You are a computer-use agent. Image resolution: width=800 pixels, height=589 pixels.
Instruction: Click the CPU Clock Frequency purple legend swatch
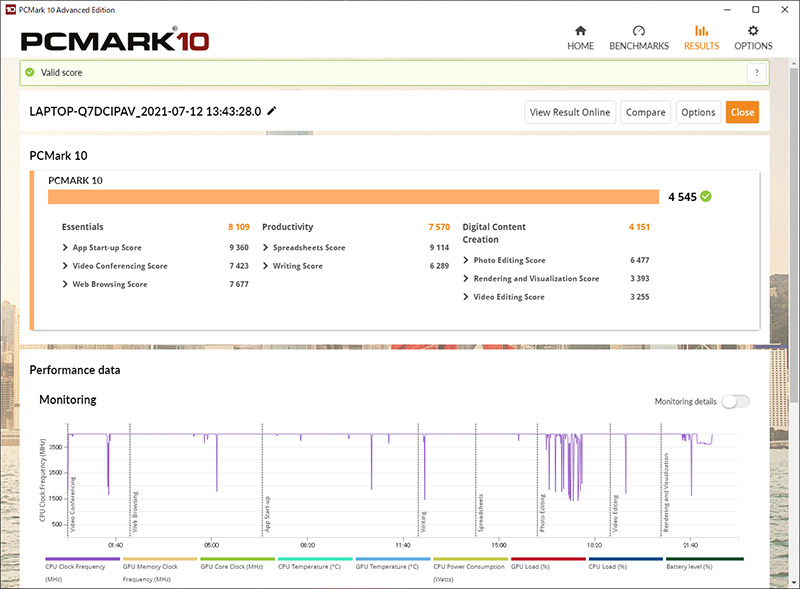[x=82, y=559]
